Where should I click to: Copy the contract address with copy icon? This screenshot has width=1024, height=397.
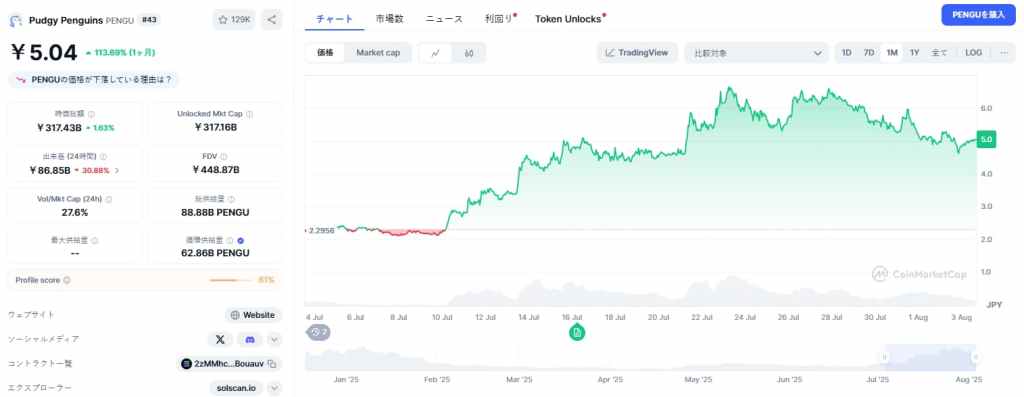272,364
